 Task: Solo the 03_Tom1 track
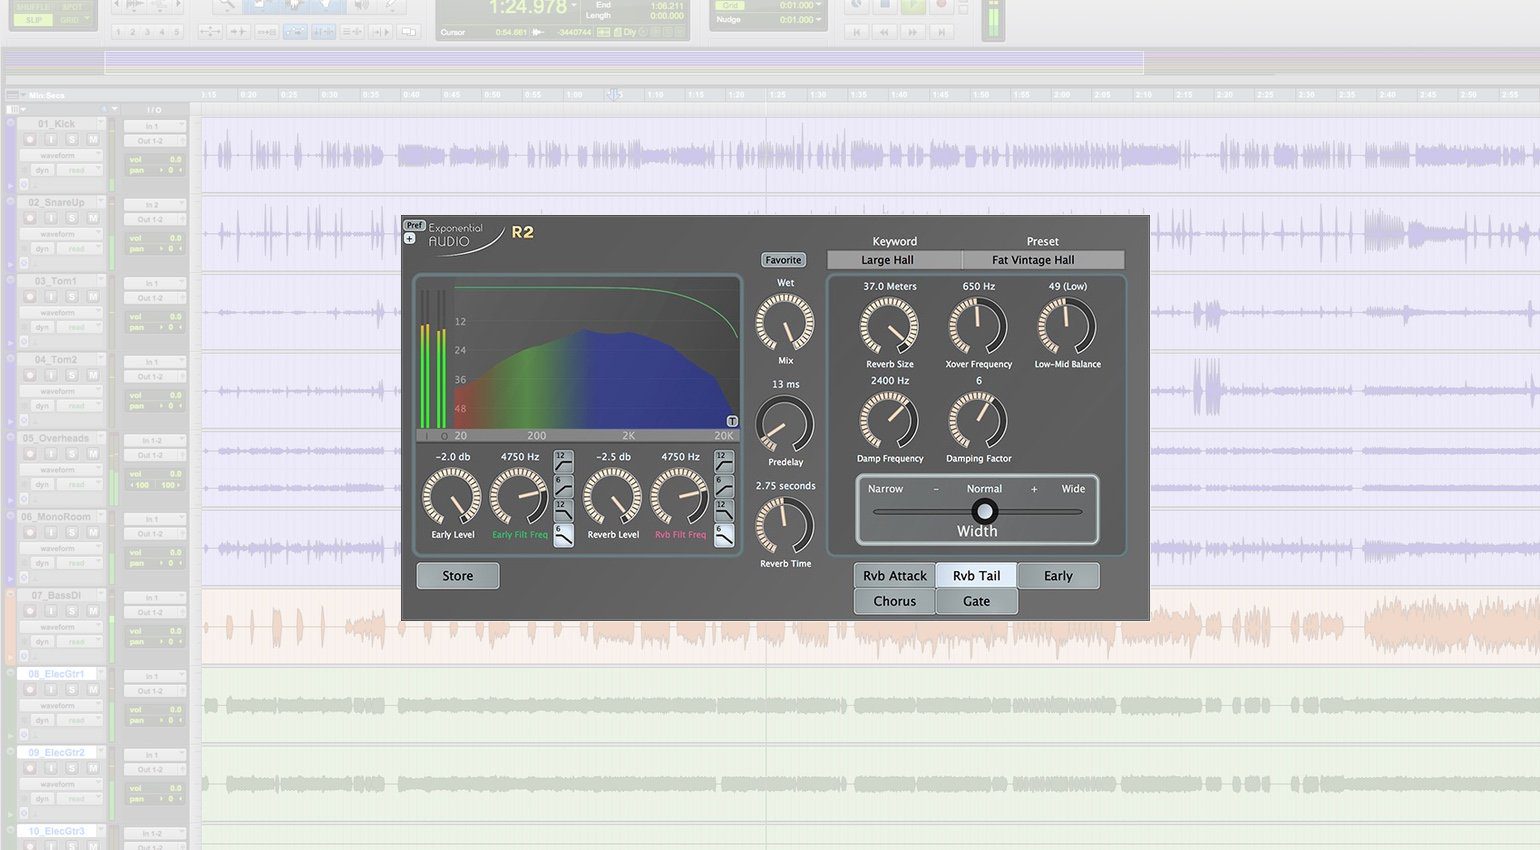point(72,297)
